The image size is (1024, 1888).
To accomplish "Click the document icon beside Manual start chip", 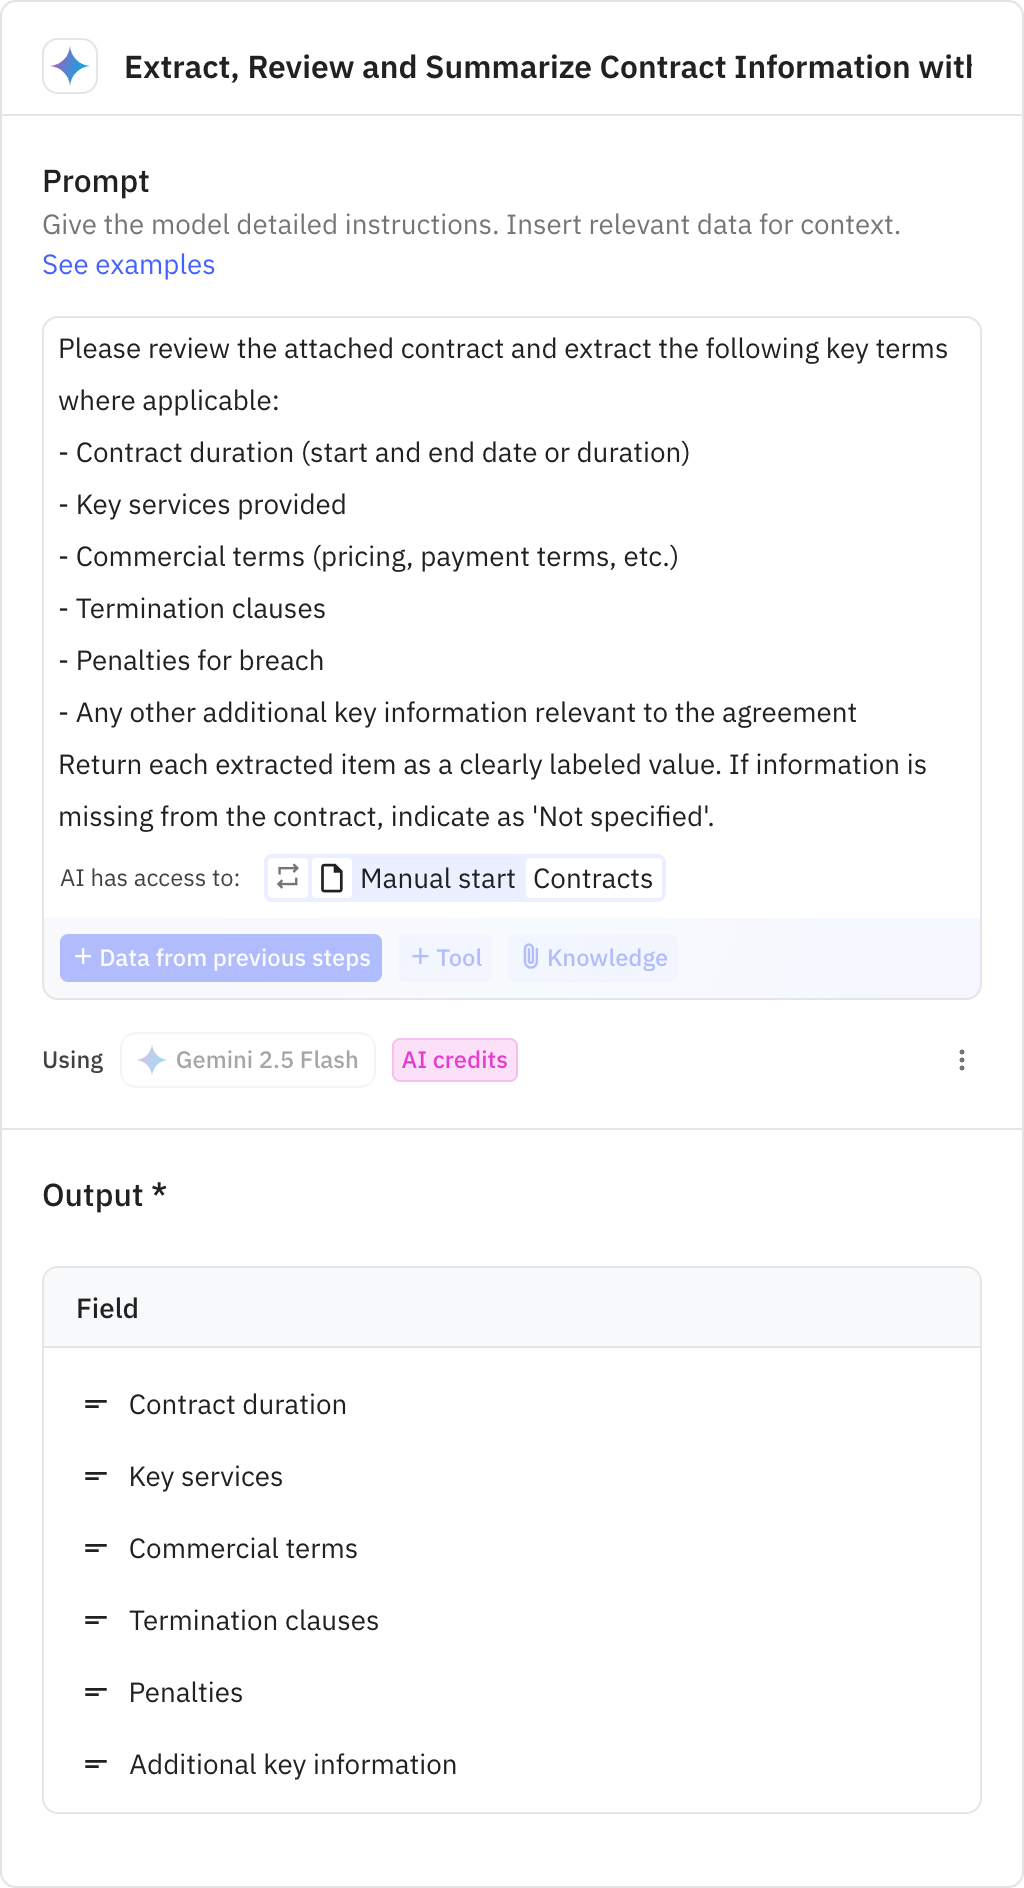I will (332, 878).
